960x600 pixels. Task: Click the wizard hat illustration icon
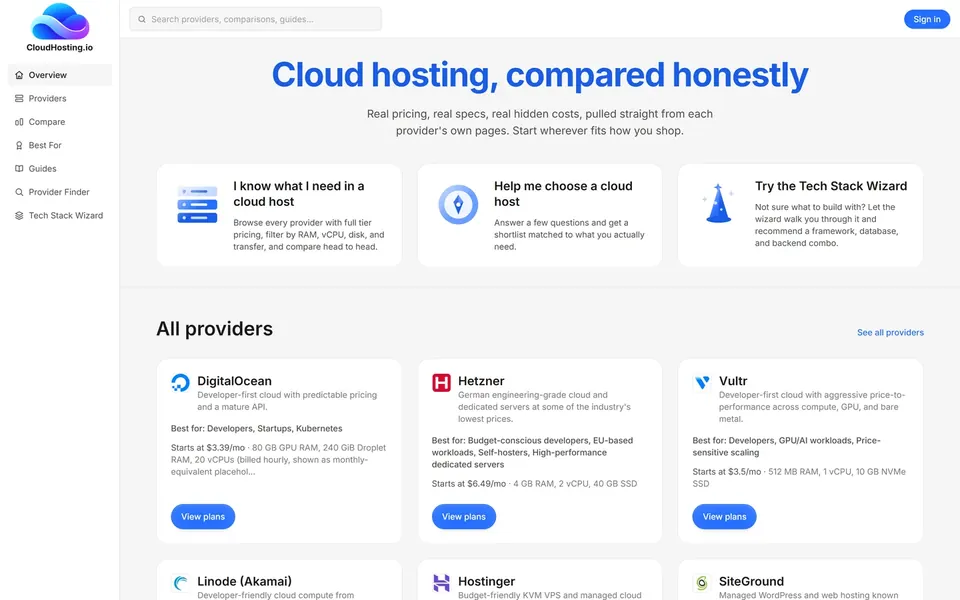pos(718,203)
